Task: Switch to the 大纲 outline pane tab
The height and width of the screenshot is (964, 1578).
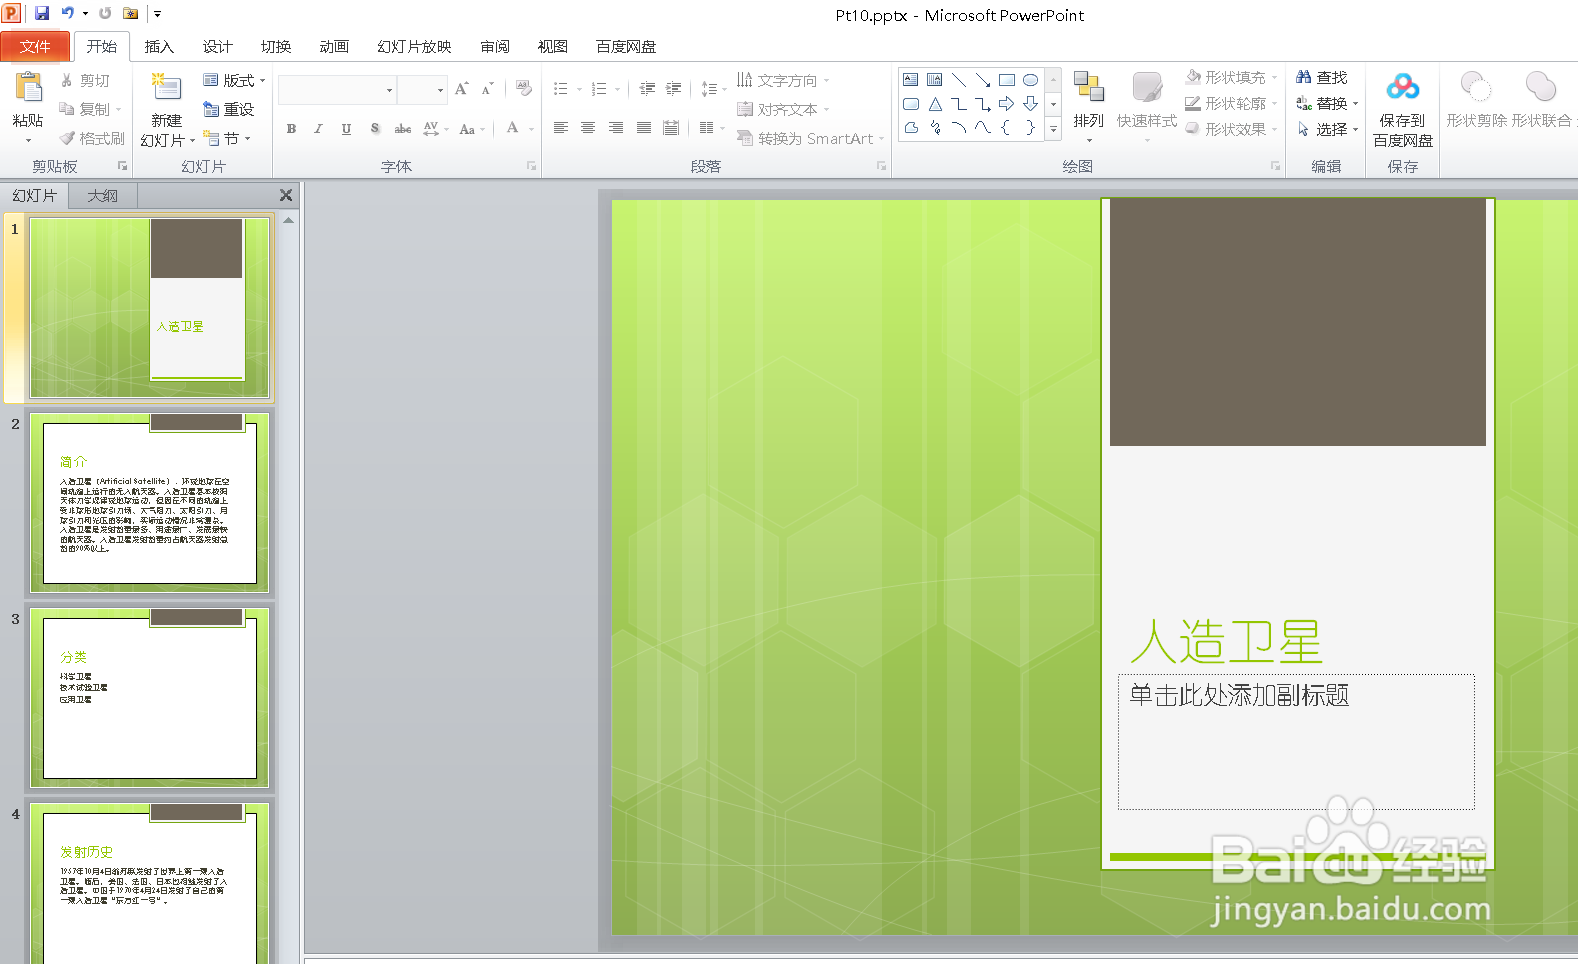Action: click(102, 195)
